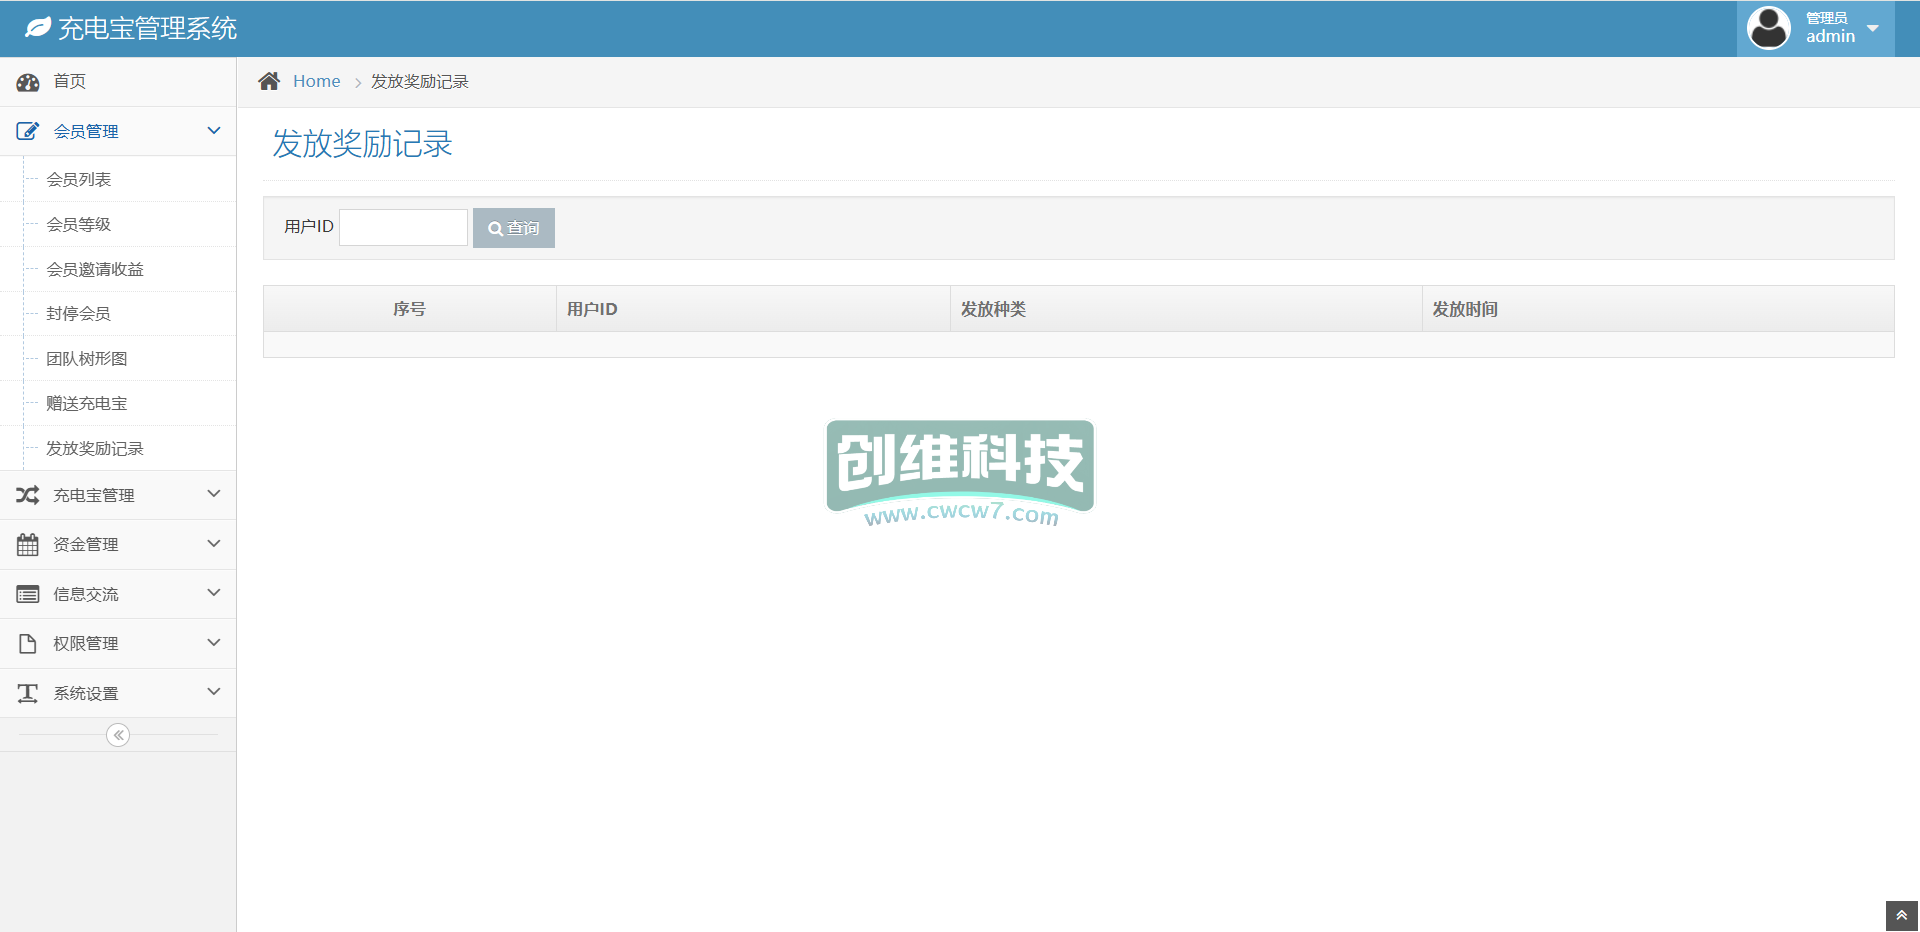Open 会员列表 in the sidebar
Image resolution: width=1920 pixels, height=932 pixels.
[x=79, y=180]
